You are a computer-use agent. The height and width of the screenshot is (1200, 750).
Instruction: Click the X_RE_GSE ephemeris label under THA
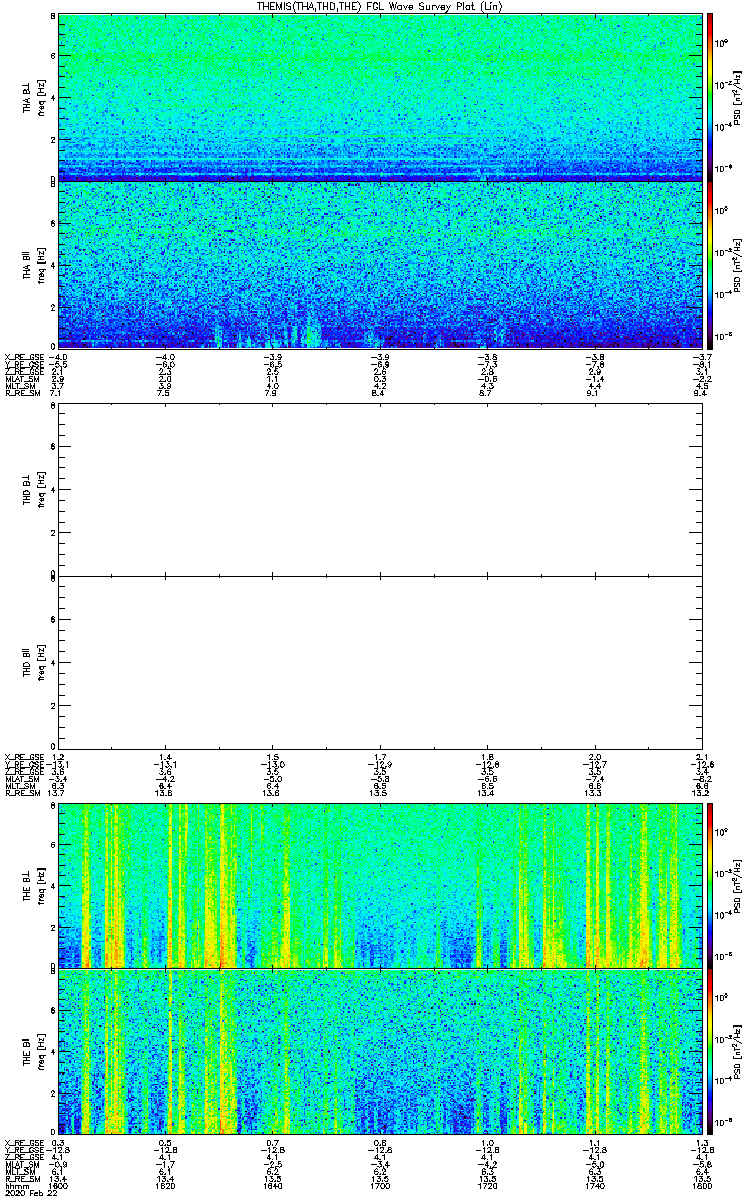point(21,357)
